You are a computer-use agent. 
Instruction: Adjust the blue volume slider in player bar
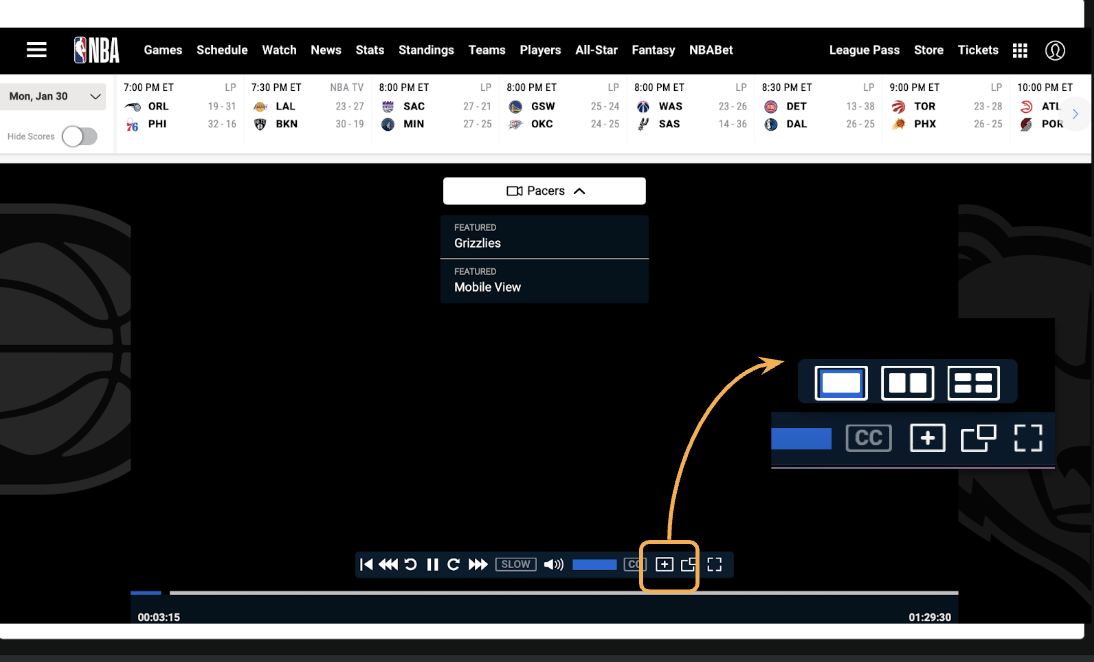pos(594,564)
